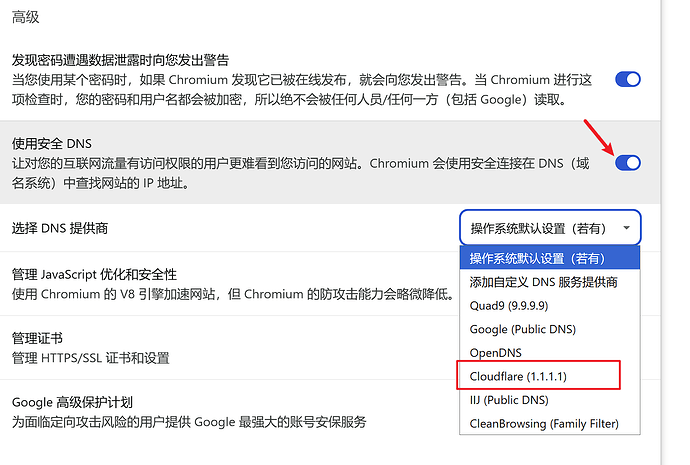The image size is (690, 465).
Task: Disable the Use secure DNS switch
Action: (628, 163)
